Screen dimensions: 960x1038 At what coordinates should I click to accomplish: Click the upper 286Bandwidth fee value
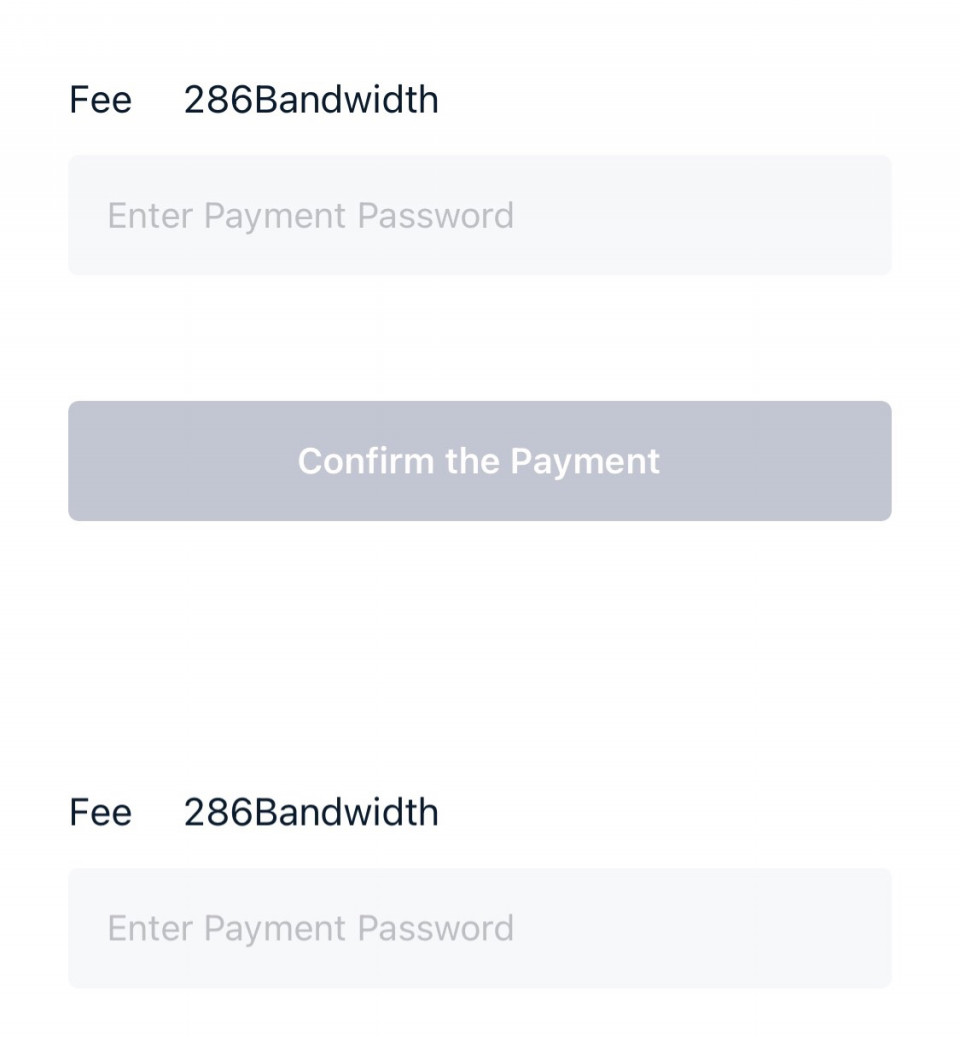point(311,100)
